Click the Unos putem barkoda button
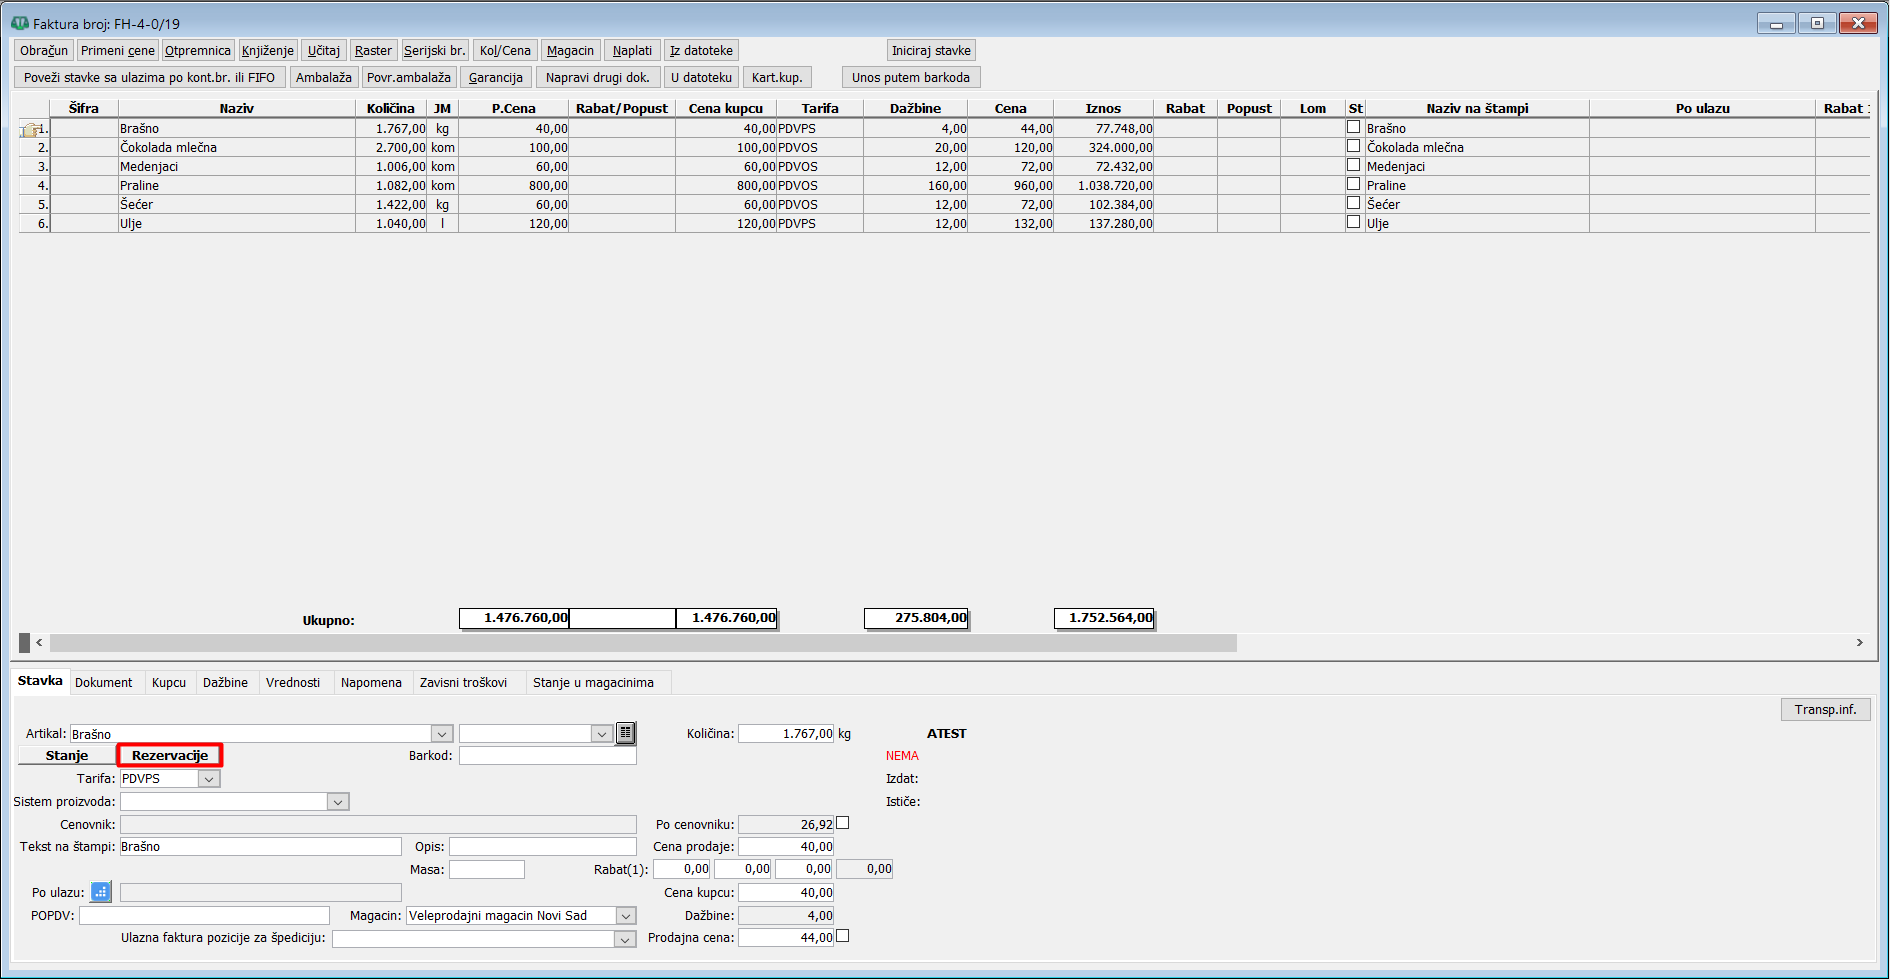Screen dimensions: 1890x980 pyautogui.click(x=911, y=78)
